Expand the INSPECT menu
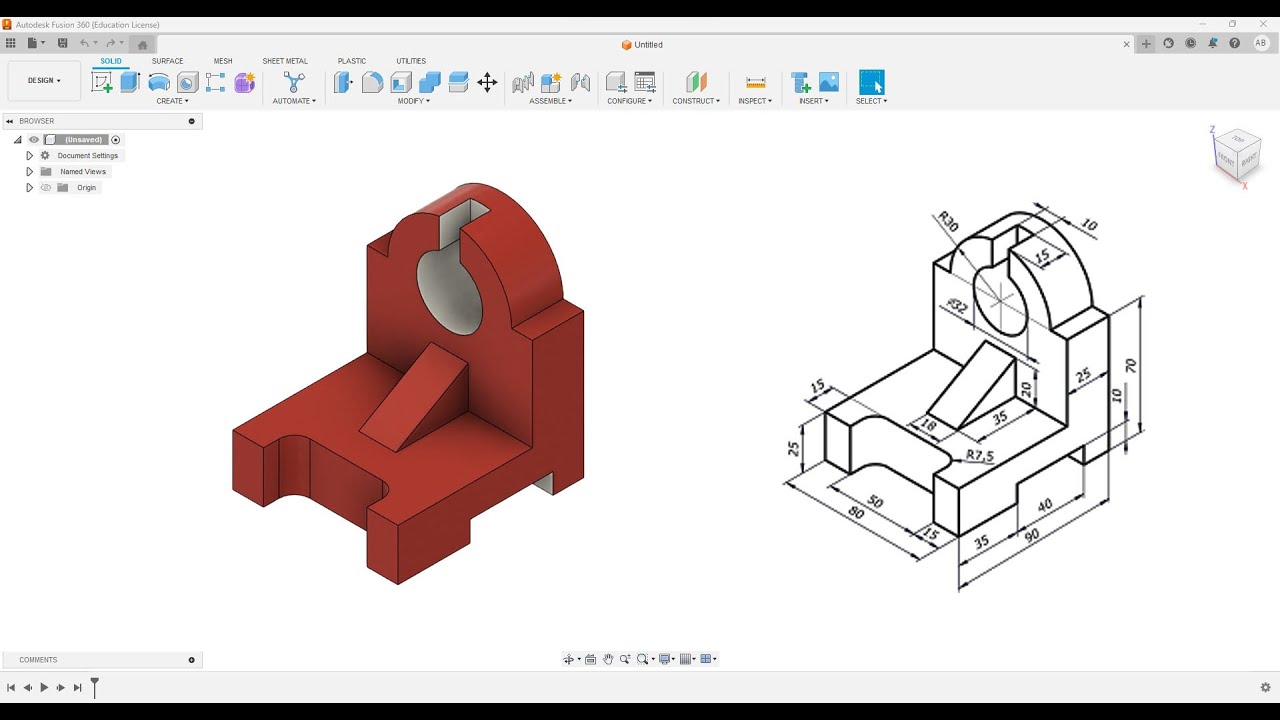 click(755, 101)
